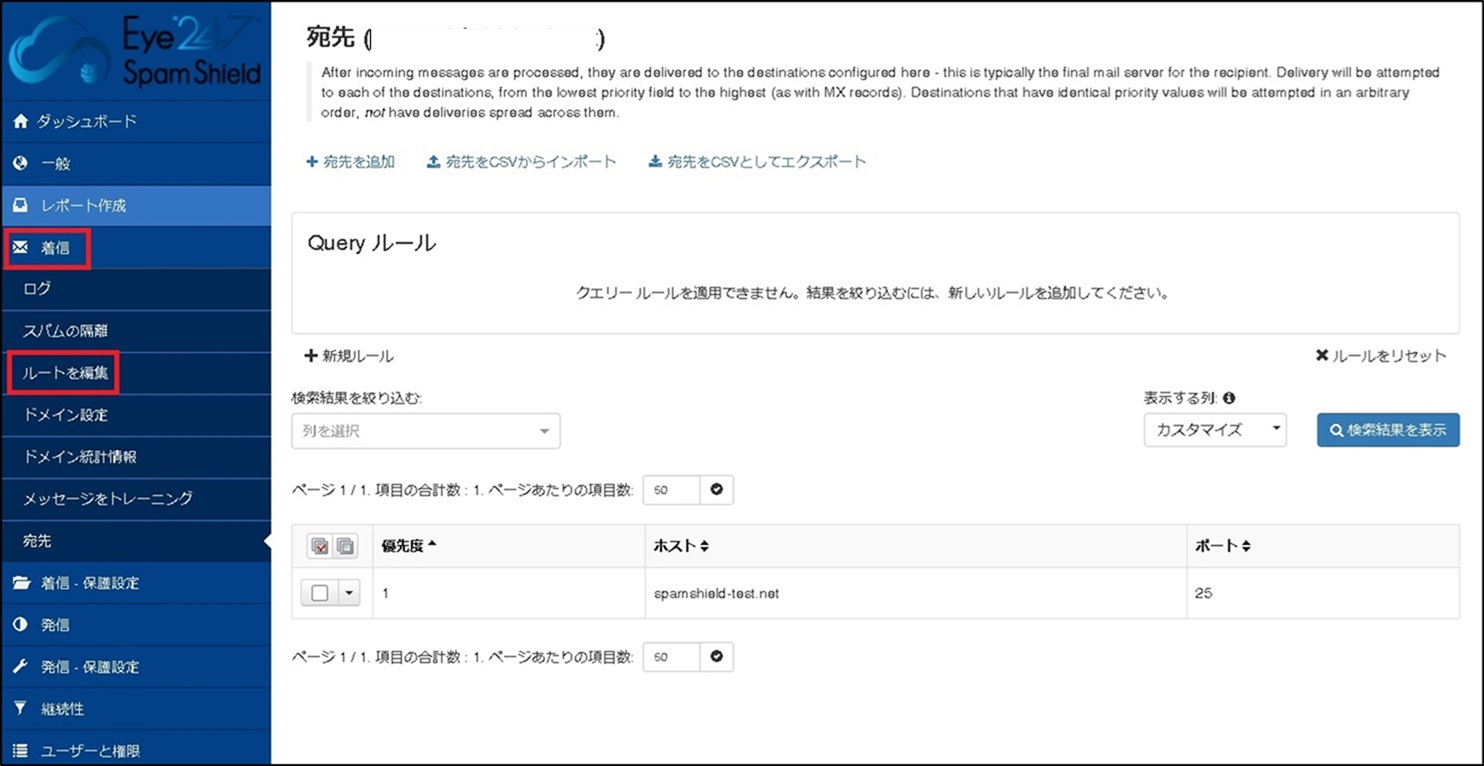The image size is (1484, 766).
Task: Click the list icon beside ユーザーと権限
Action: [x=20, y=751]
